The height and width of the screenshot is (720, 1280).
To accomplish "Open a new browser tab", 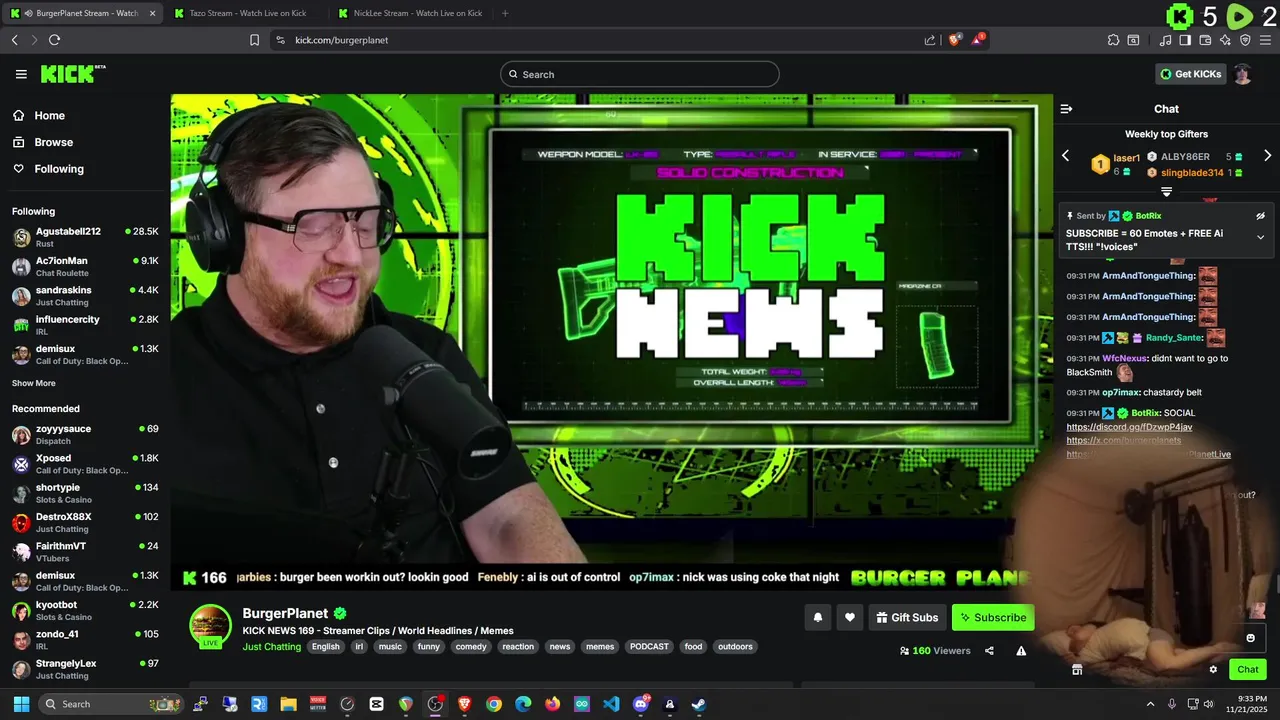I will (505, 13).
